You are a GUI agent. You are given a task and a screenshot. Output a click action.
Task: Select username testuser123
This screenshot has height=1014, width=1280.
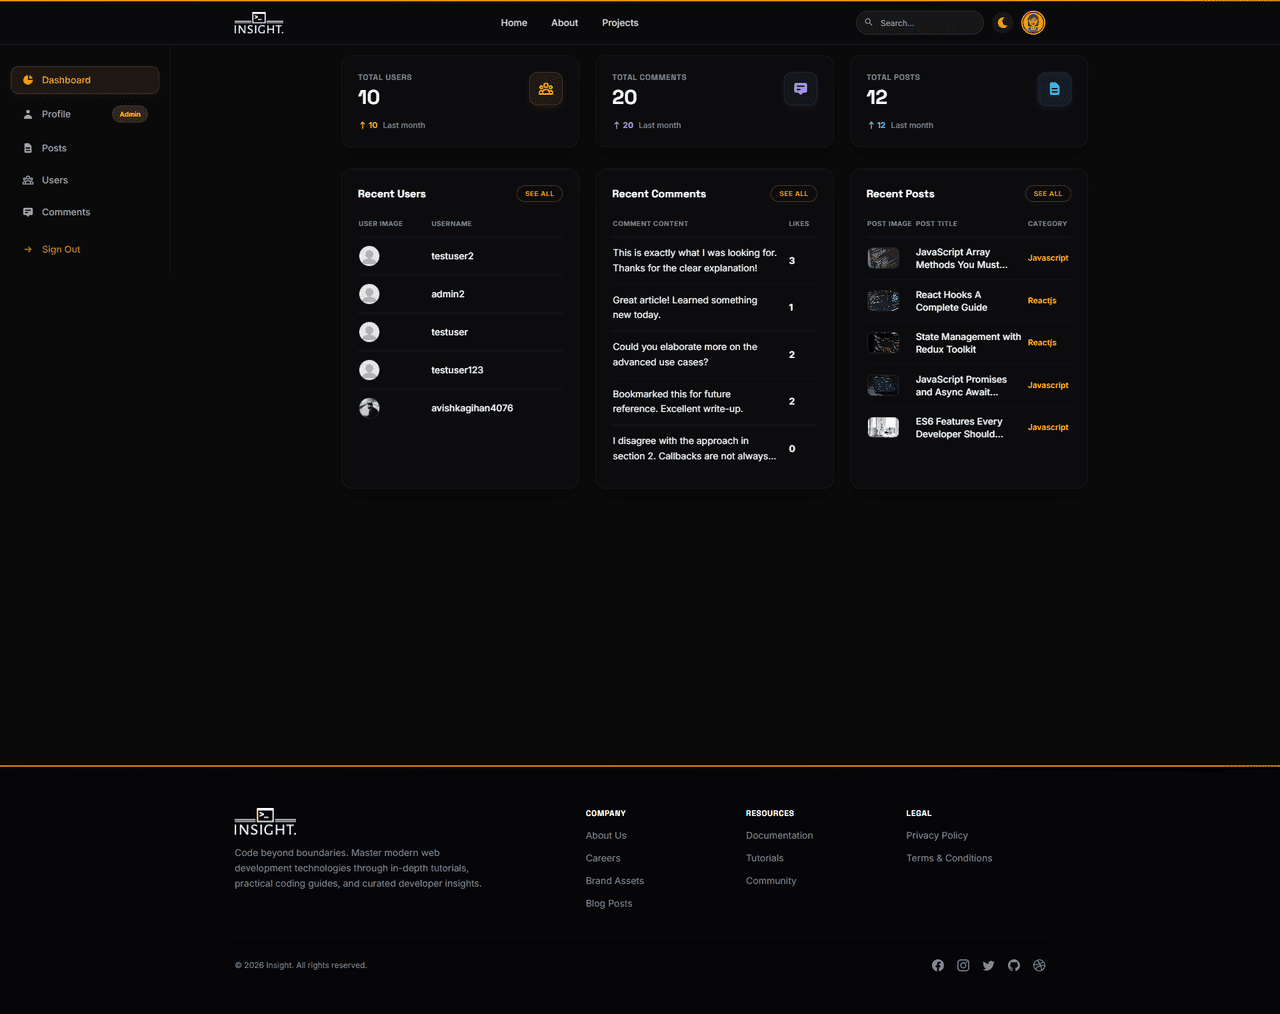[x=457, y=370]
